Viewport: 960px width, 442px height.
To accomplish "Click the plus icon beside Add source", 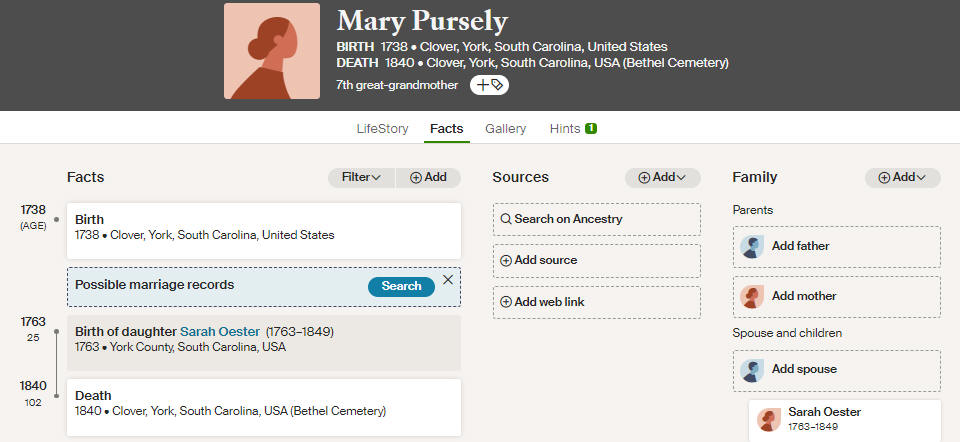I will [506, 260].
